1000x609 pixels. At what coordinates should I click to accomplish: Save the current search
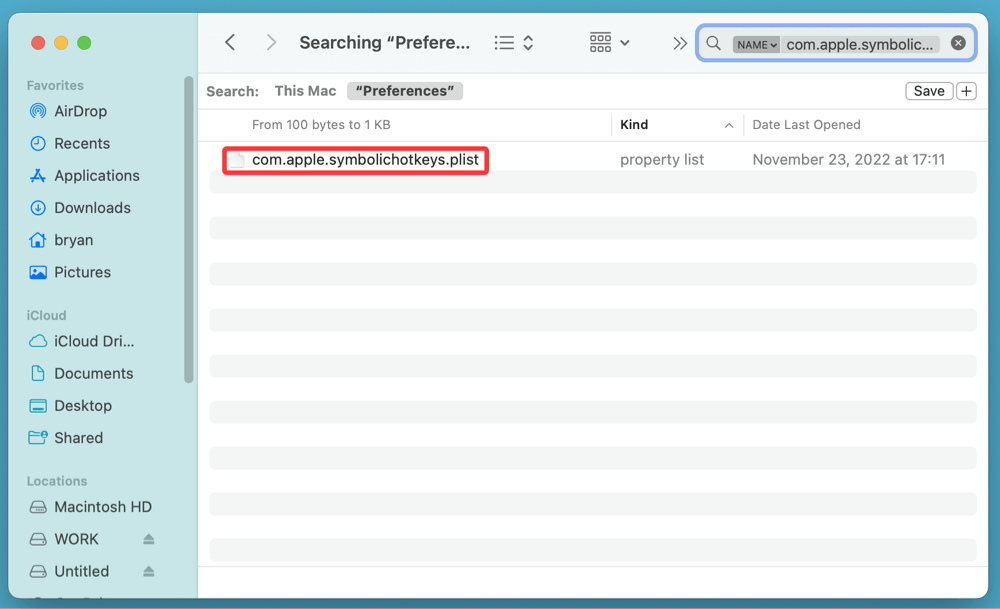(928, 91)
